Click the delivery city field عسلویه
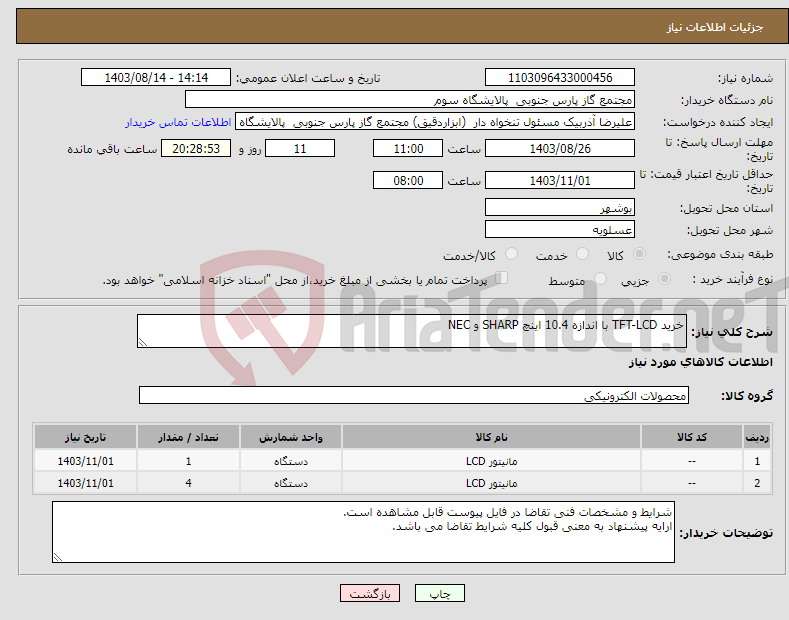 [x=560, y=229]
